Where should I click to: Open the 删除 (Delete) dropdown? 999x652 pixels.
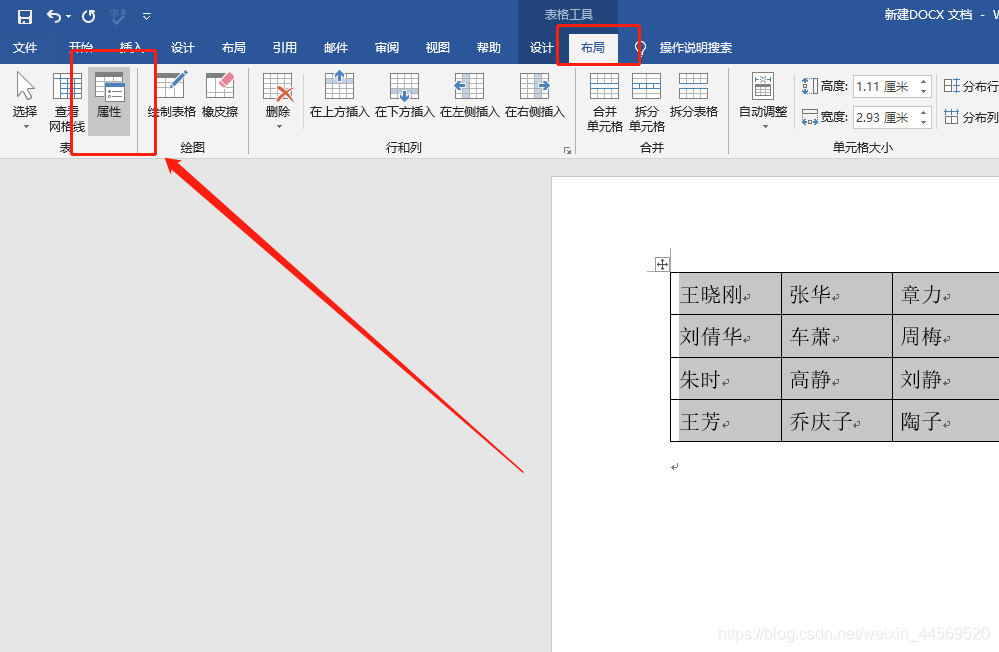(x=278, y=100)
